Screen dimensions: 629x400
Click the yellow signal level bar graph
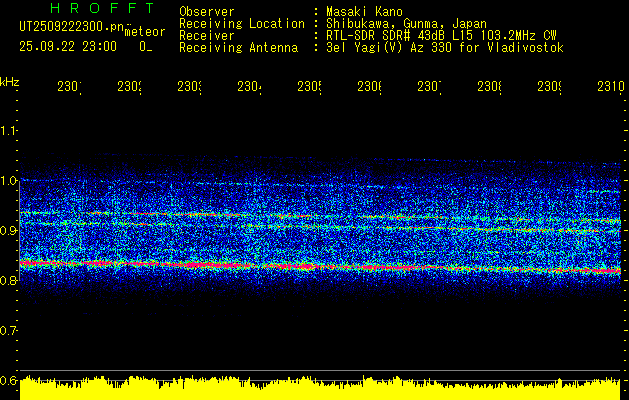[x=320, y=388]
